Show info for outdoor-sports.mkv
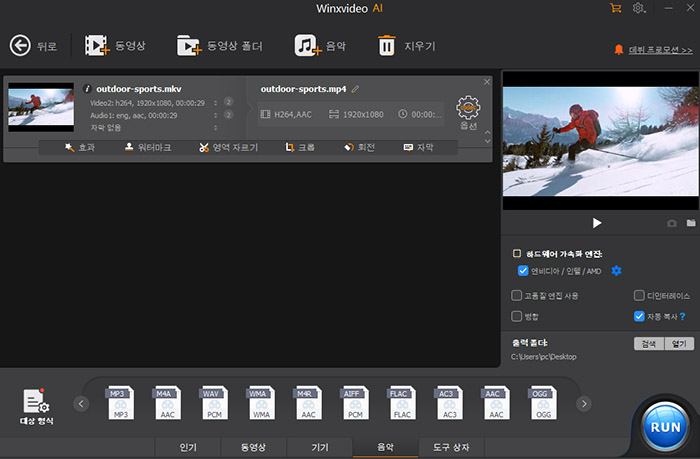This screenshot has width=700, height=459. 87,89
